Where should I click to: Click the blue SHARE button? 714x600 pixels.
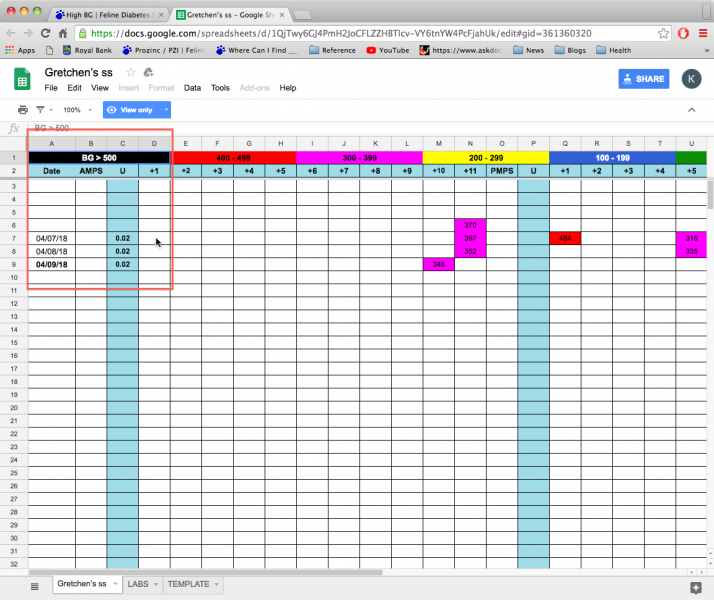[643, 79]
